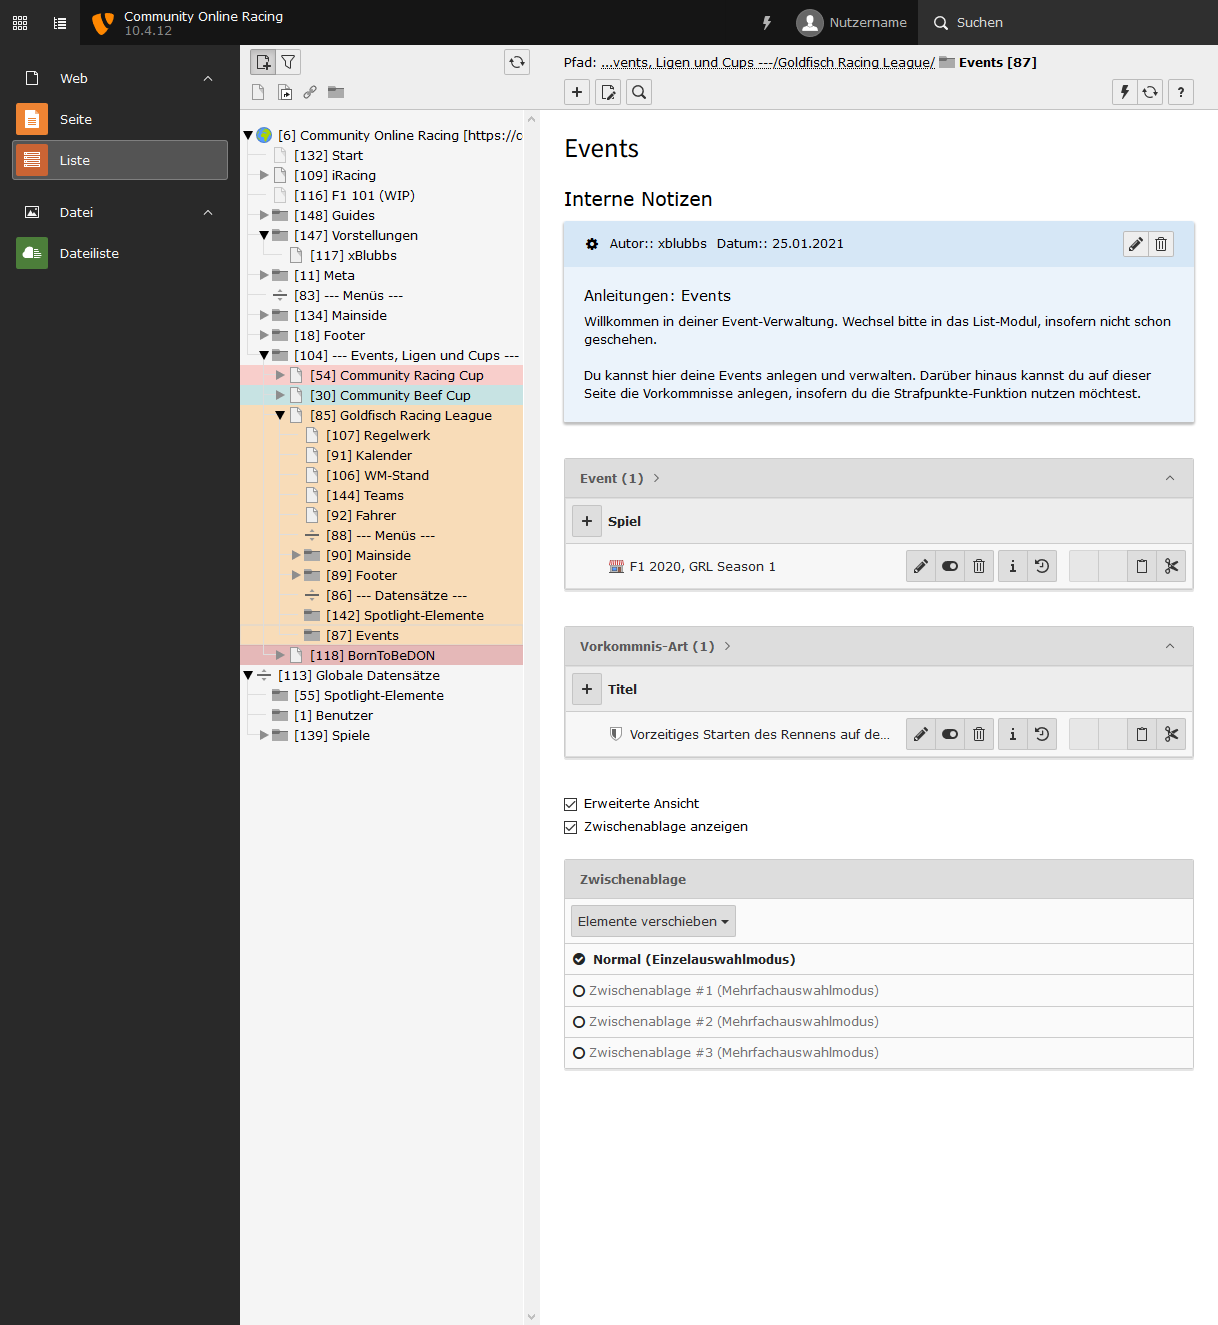
Task: Switch to the Seite module
Action: tap(76, 119)
